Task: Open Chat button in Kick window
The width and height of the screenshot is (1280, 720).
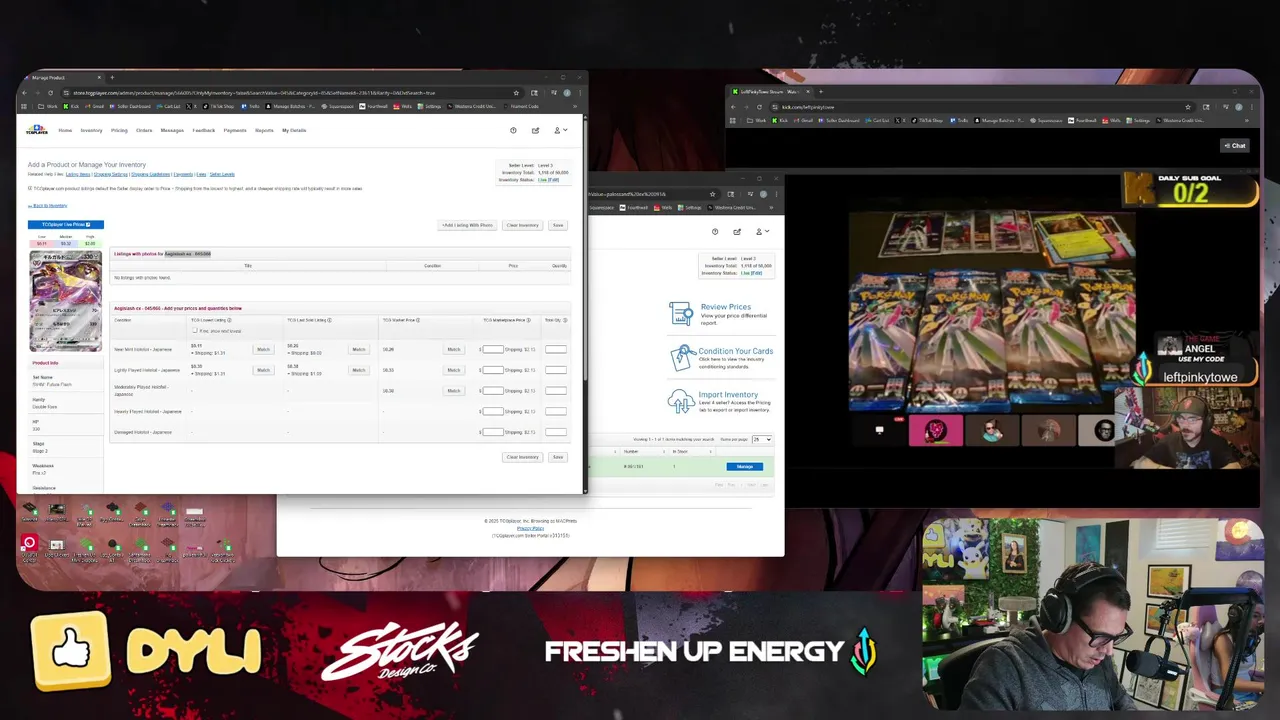Action: [x=1235, y=146]
